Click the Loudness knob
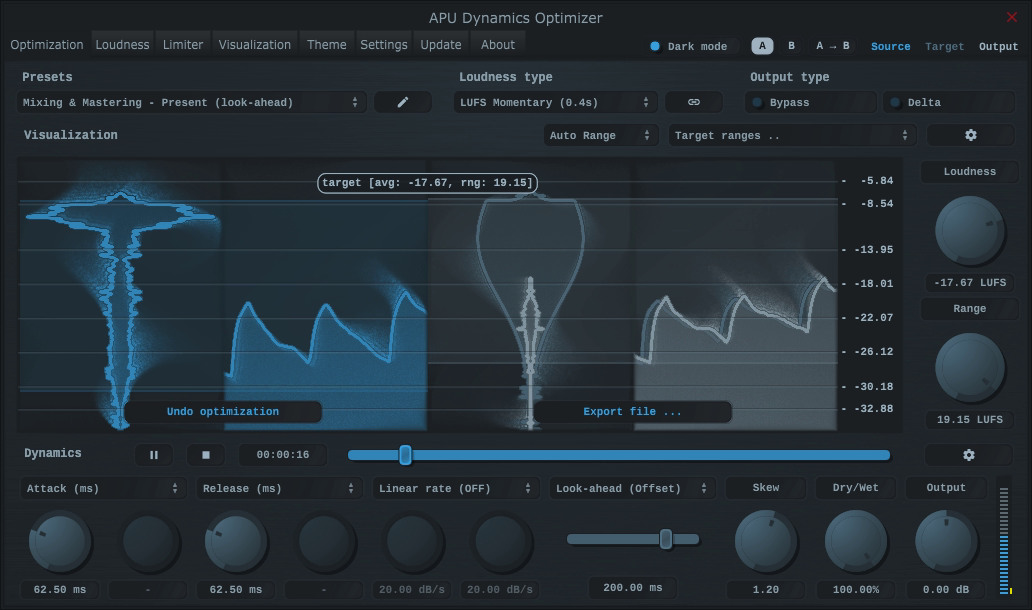This screenshot has height=610, width=1032. pos(969,230)
